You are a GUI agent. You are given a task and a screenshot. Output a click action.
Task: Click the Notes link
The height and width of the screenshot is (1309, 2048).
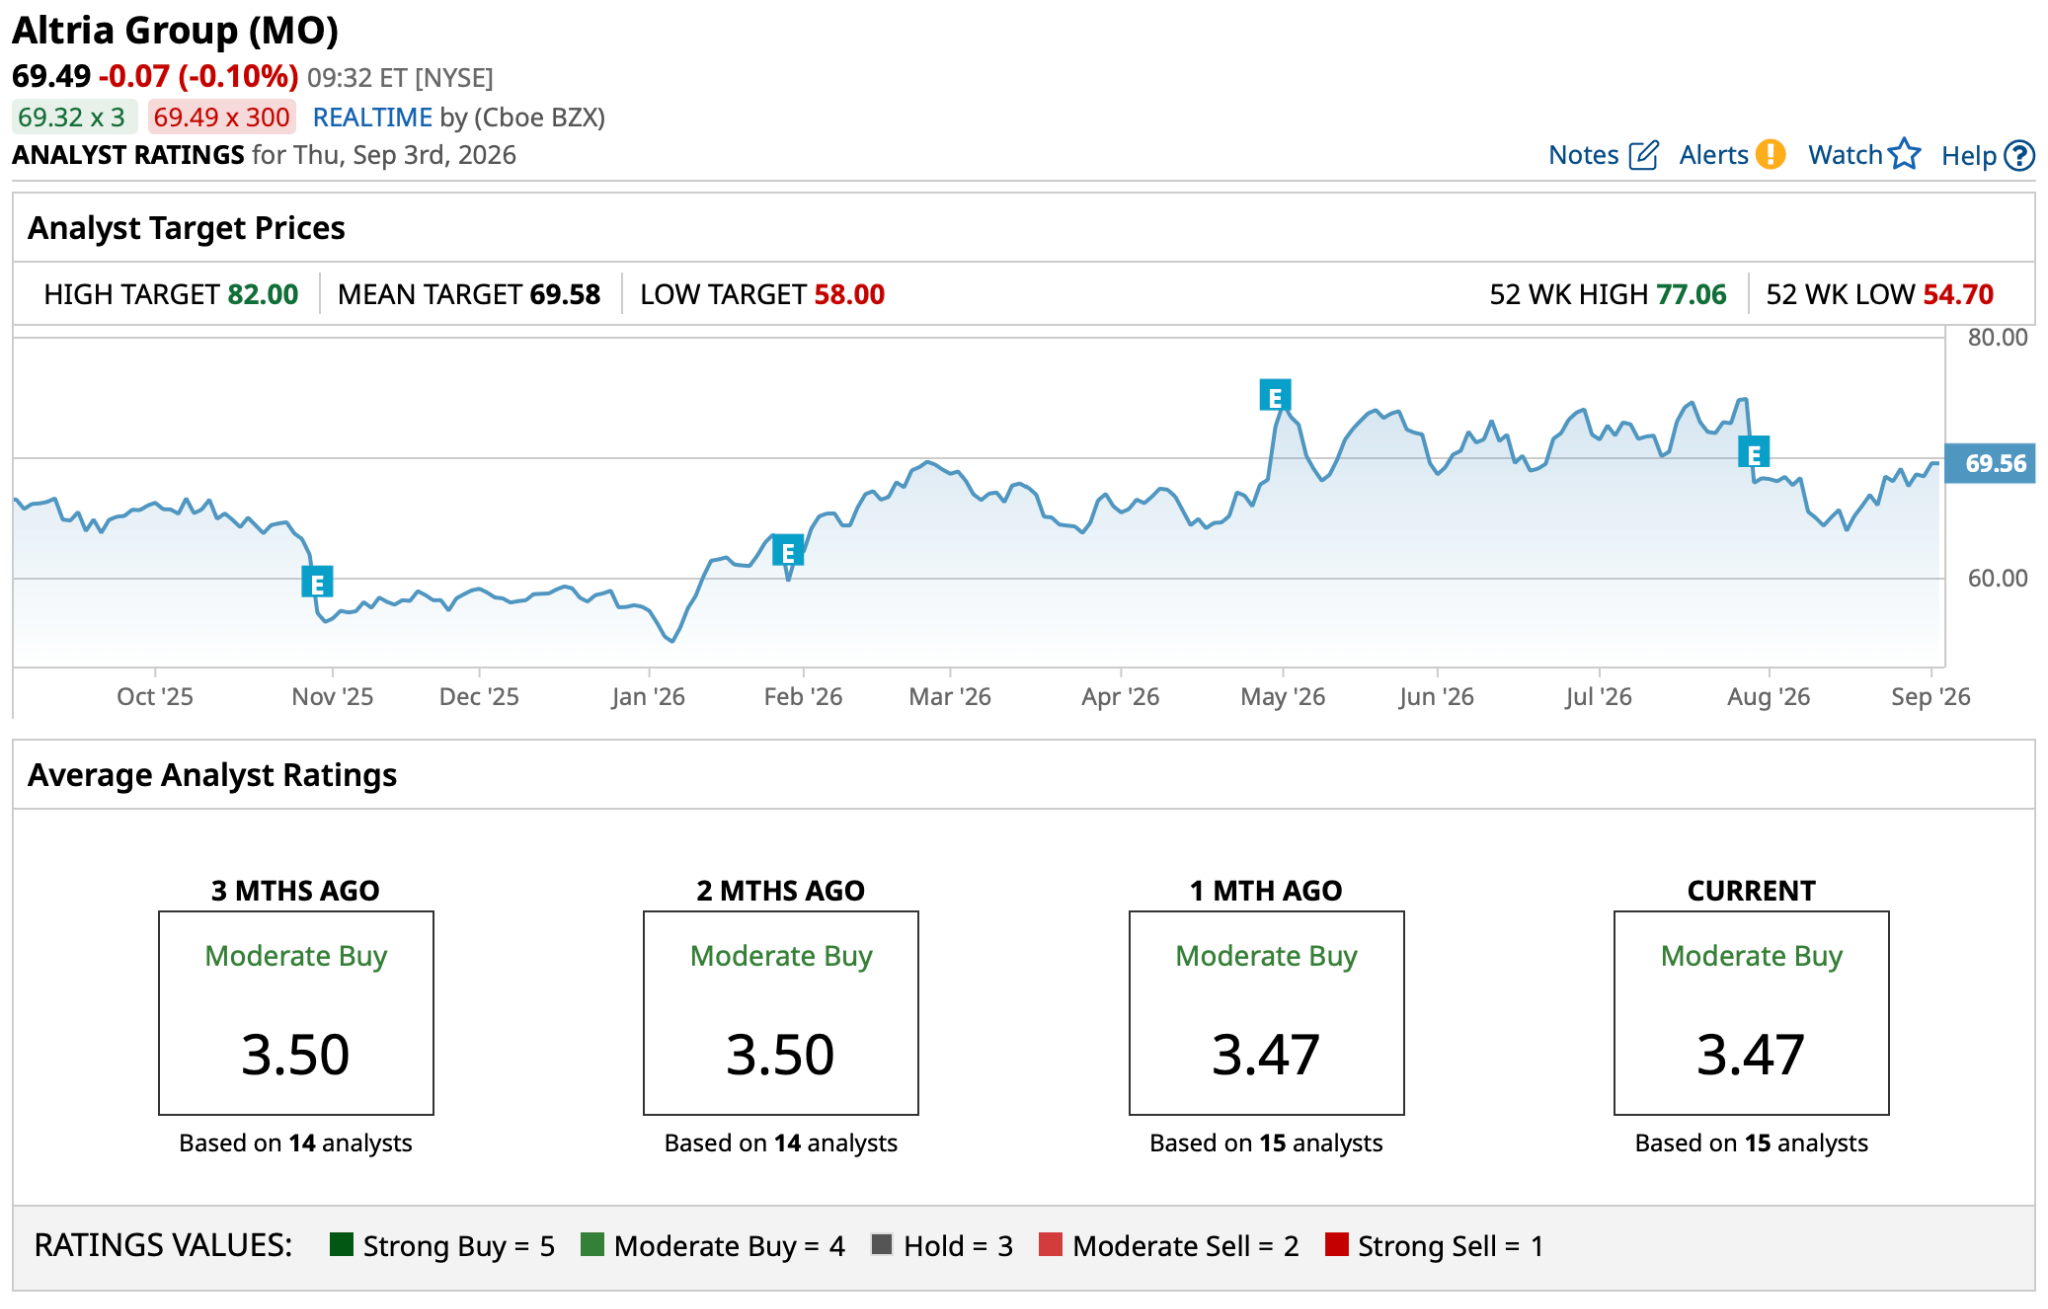coord(1583,155)
